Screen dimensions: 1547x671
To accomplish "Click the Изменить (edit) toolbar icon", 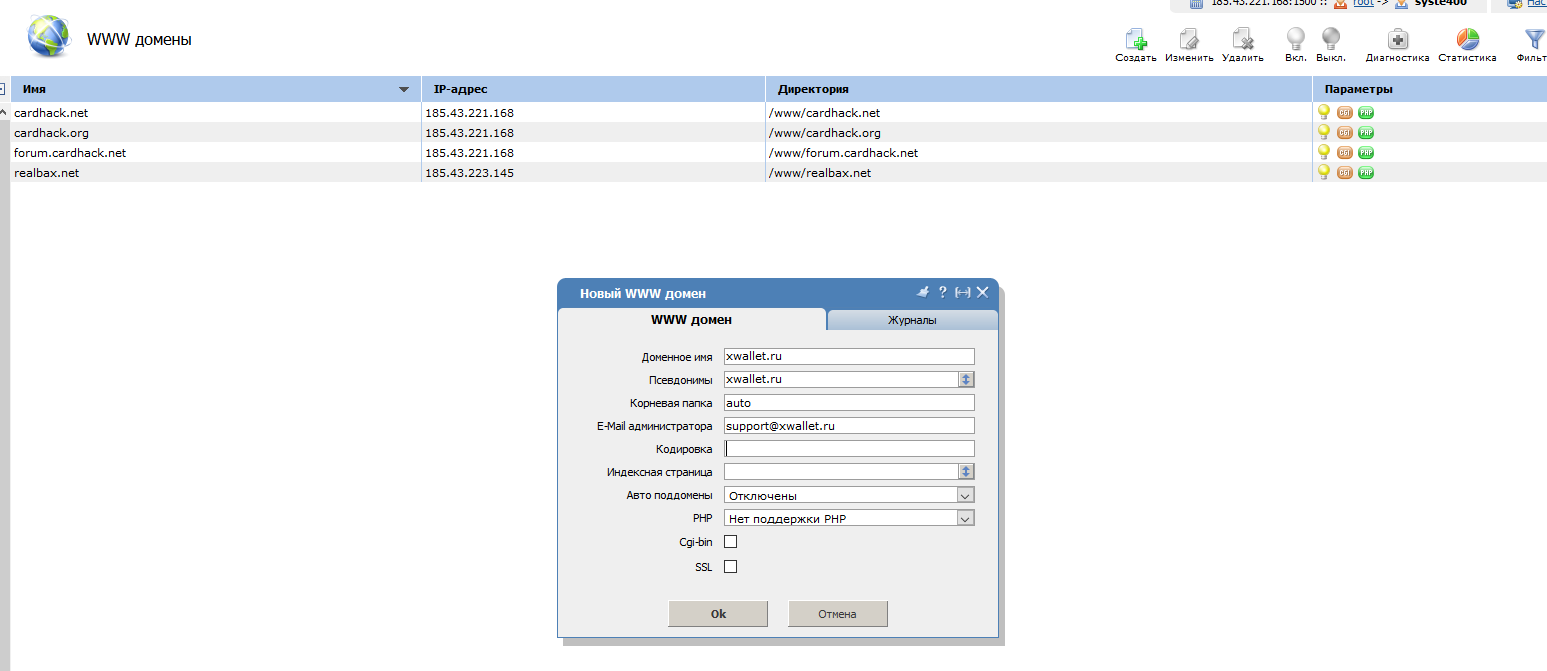I will point(1189,39).
